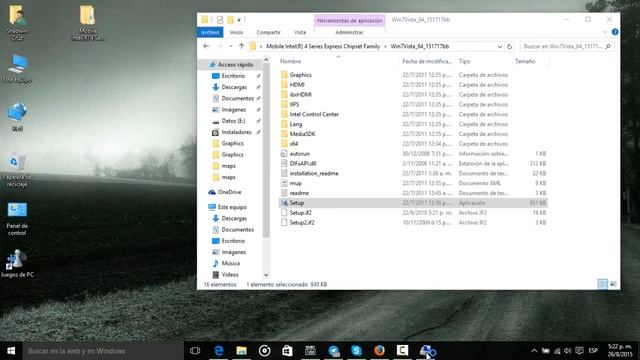This screenshot has height=360, width=640.
Task: Select the IIPS folder
Action: click(x=294, y=104)
